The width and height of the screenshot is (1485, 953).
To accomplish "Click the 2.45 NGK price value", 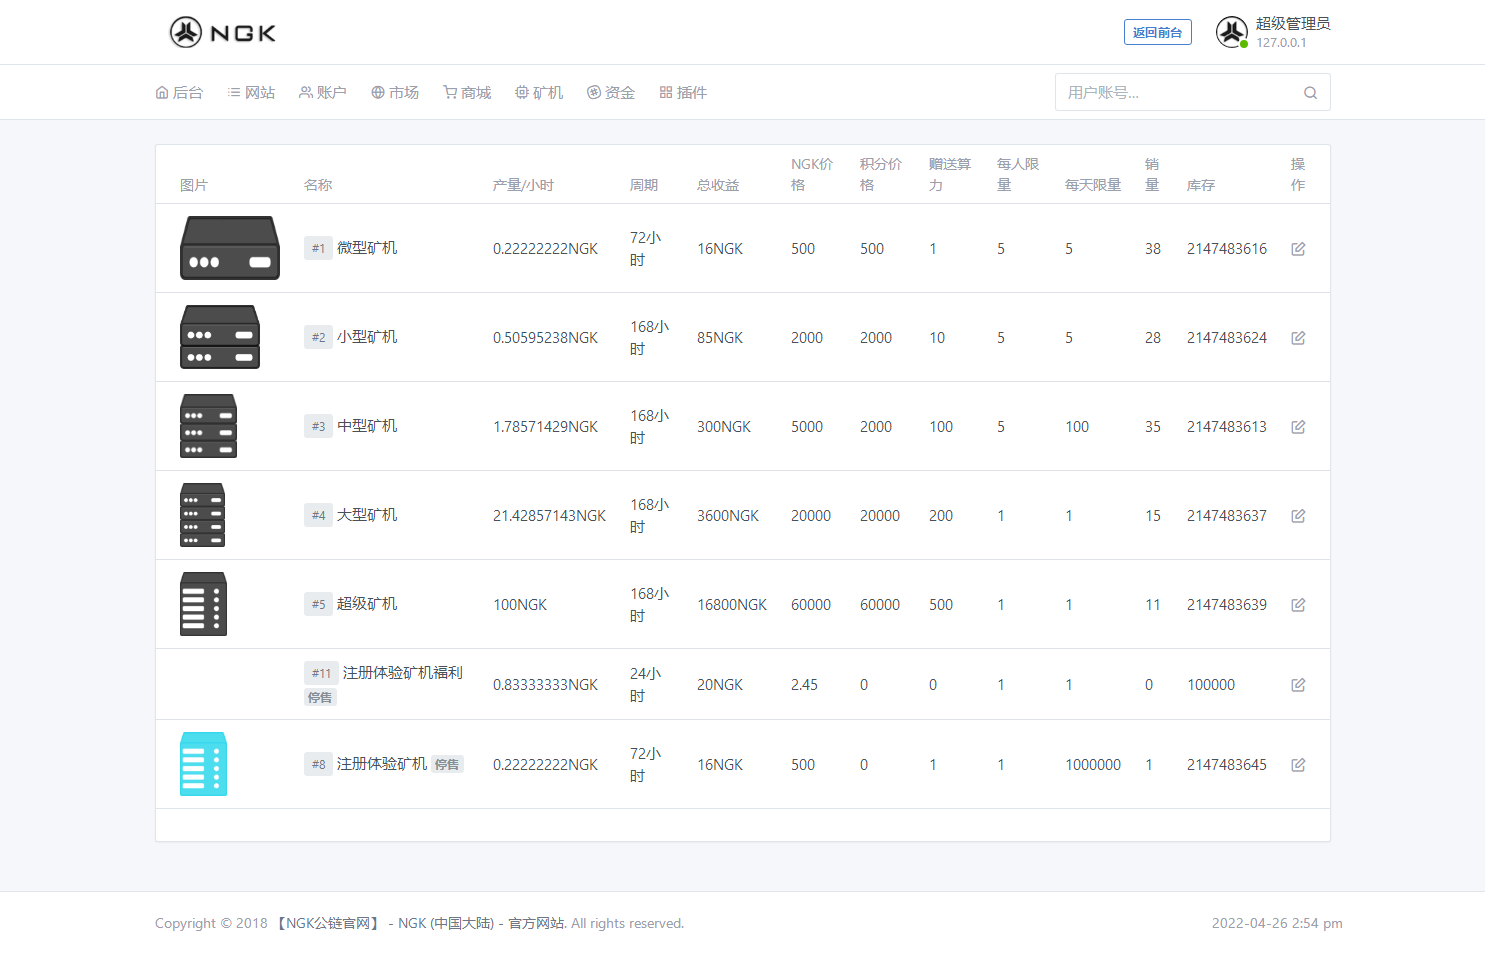I will 804,685.
